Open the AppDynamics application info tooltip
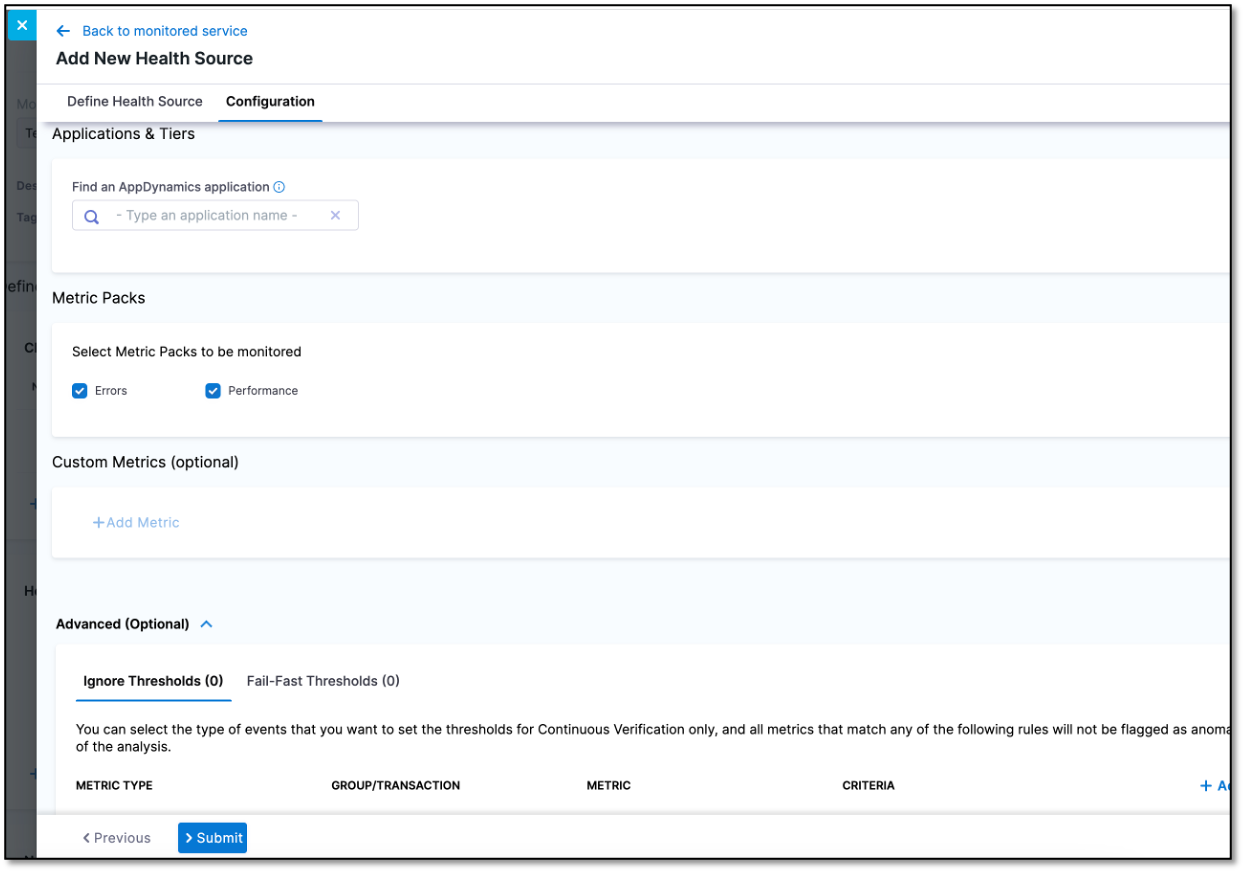This screenshot has height=872, width=1244. [279, 187]
